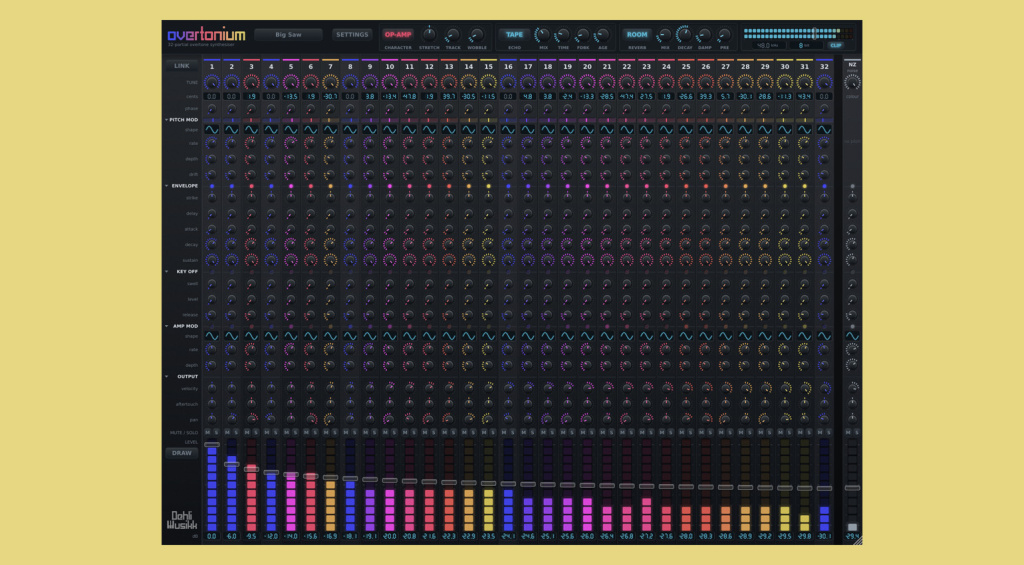The height and width of the screenshot is (565, 1024).
Task: Click the tune knob of partial 32
Action: [x=824, y=82]
